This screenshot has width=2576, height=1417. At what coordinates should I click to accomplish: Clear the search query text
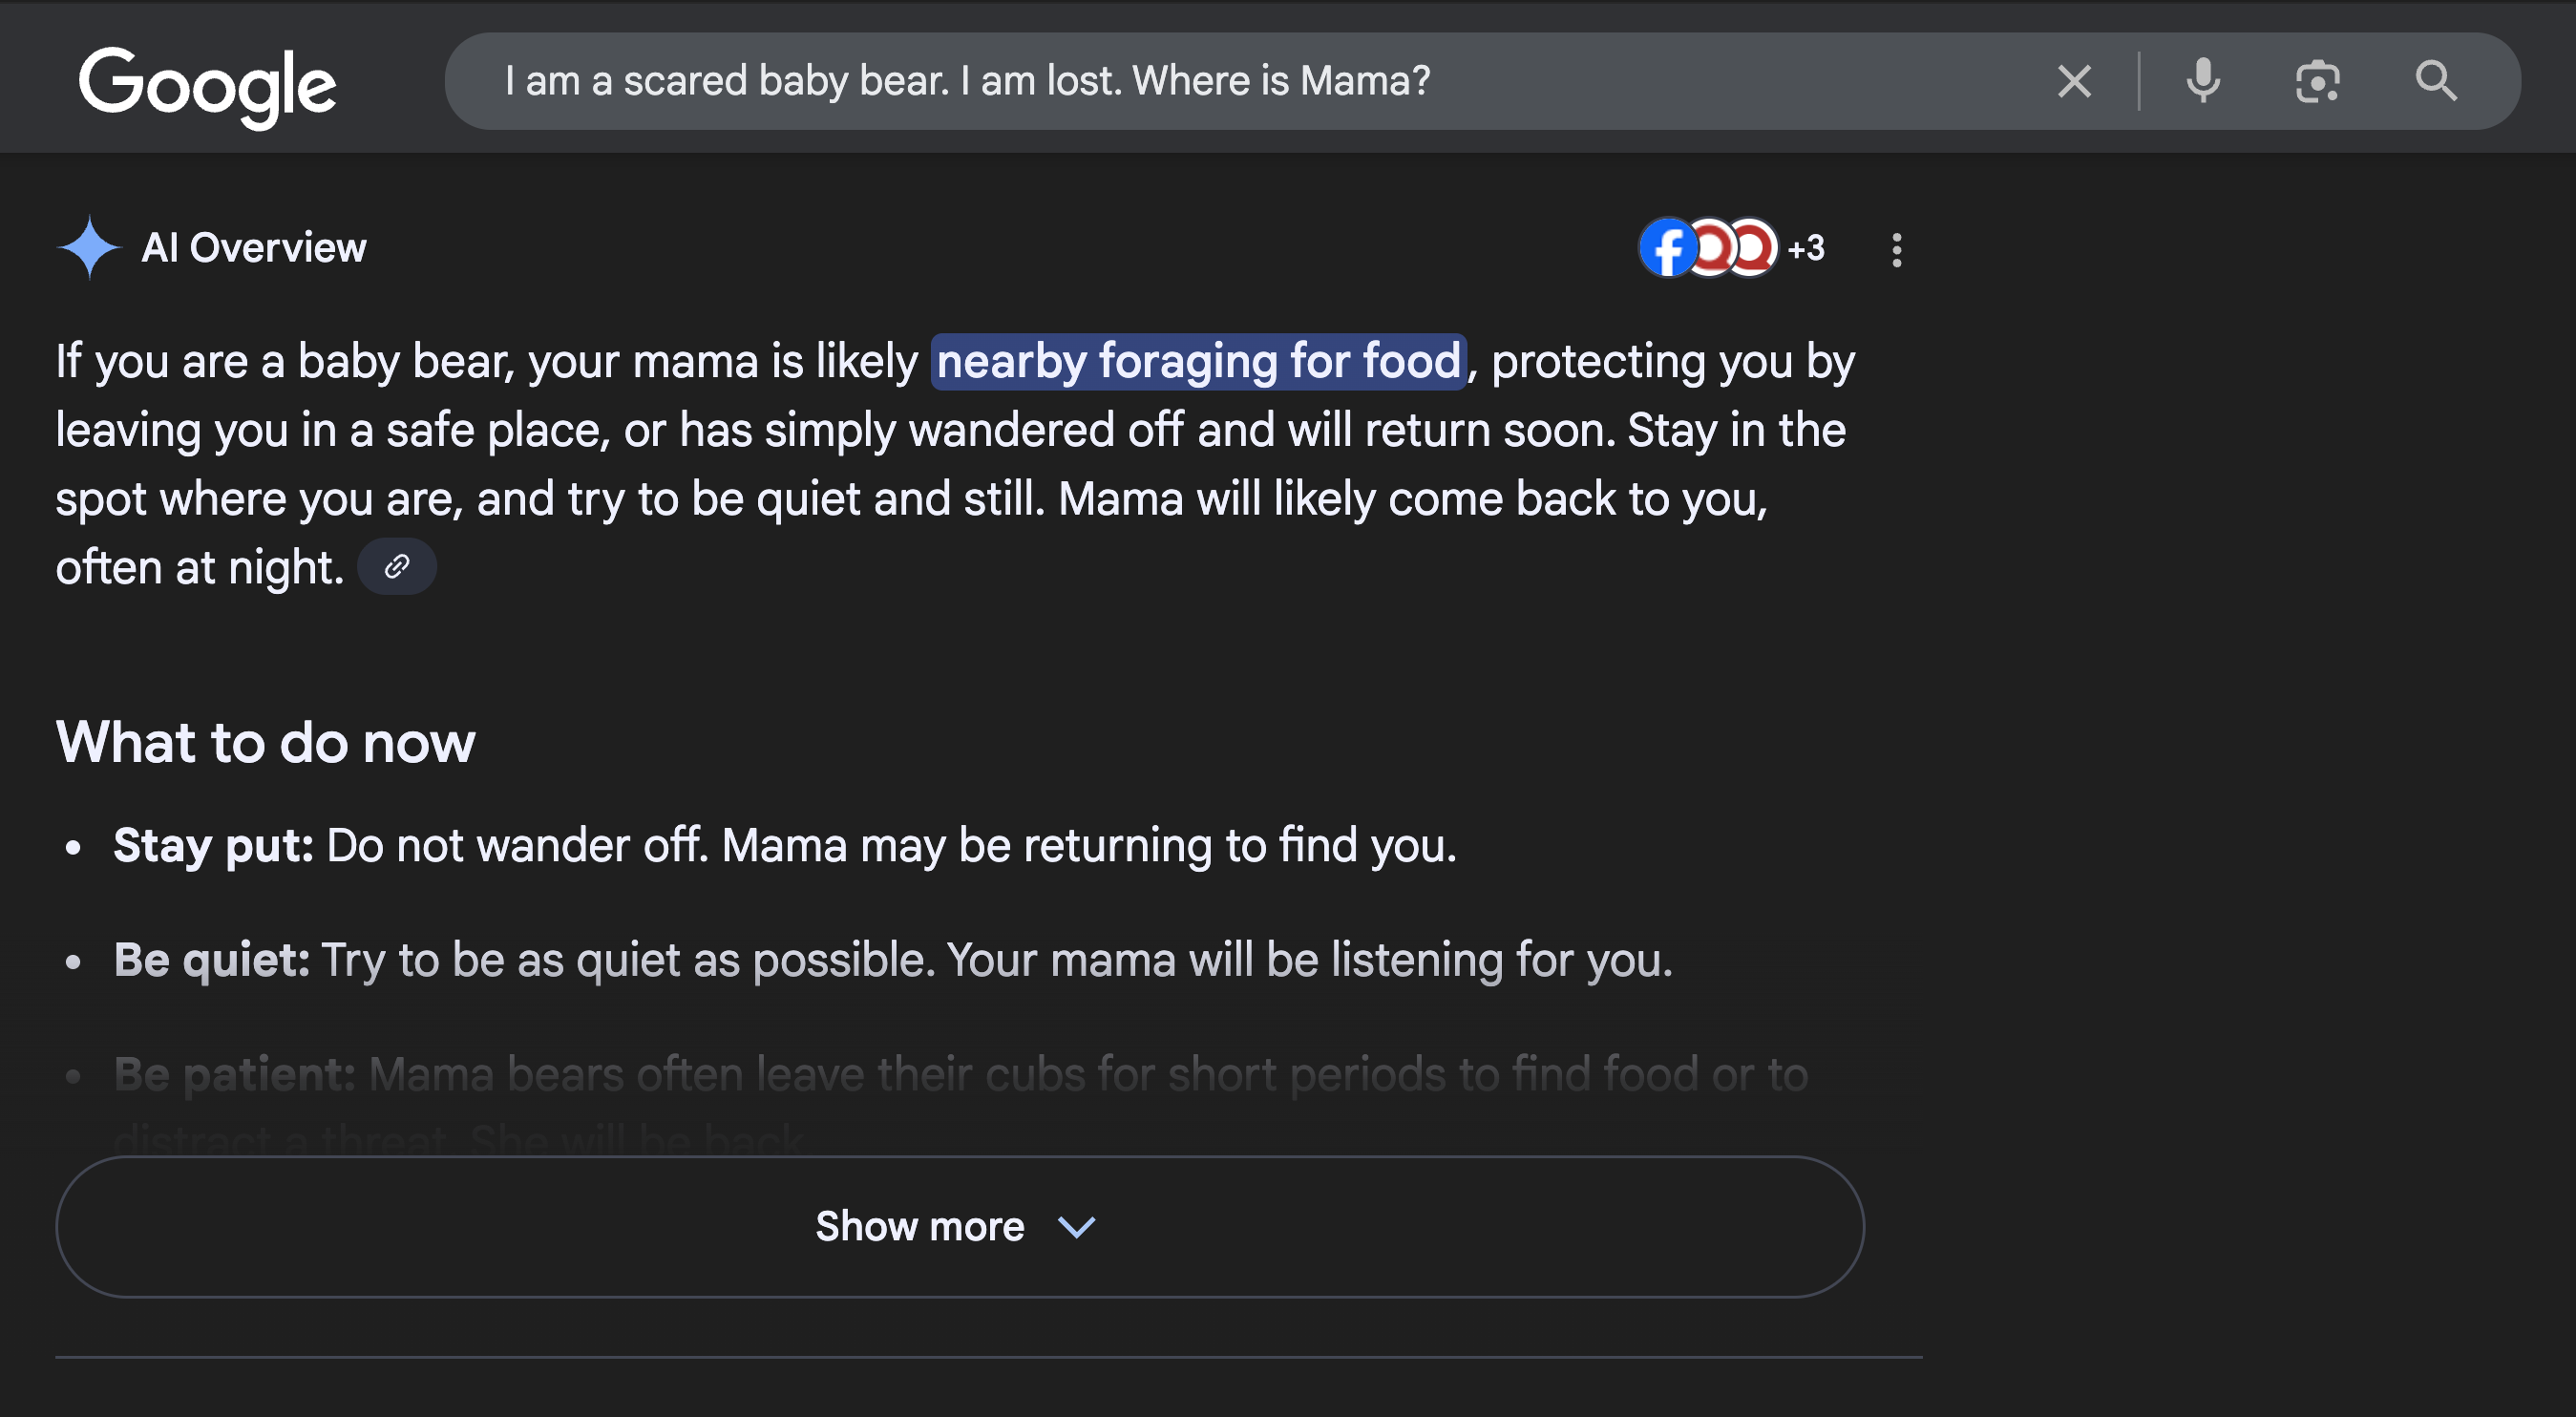coord(2074,81)
